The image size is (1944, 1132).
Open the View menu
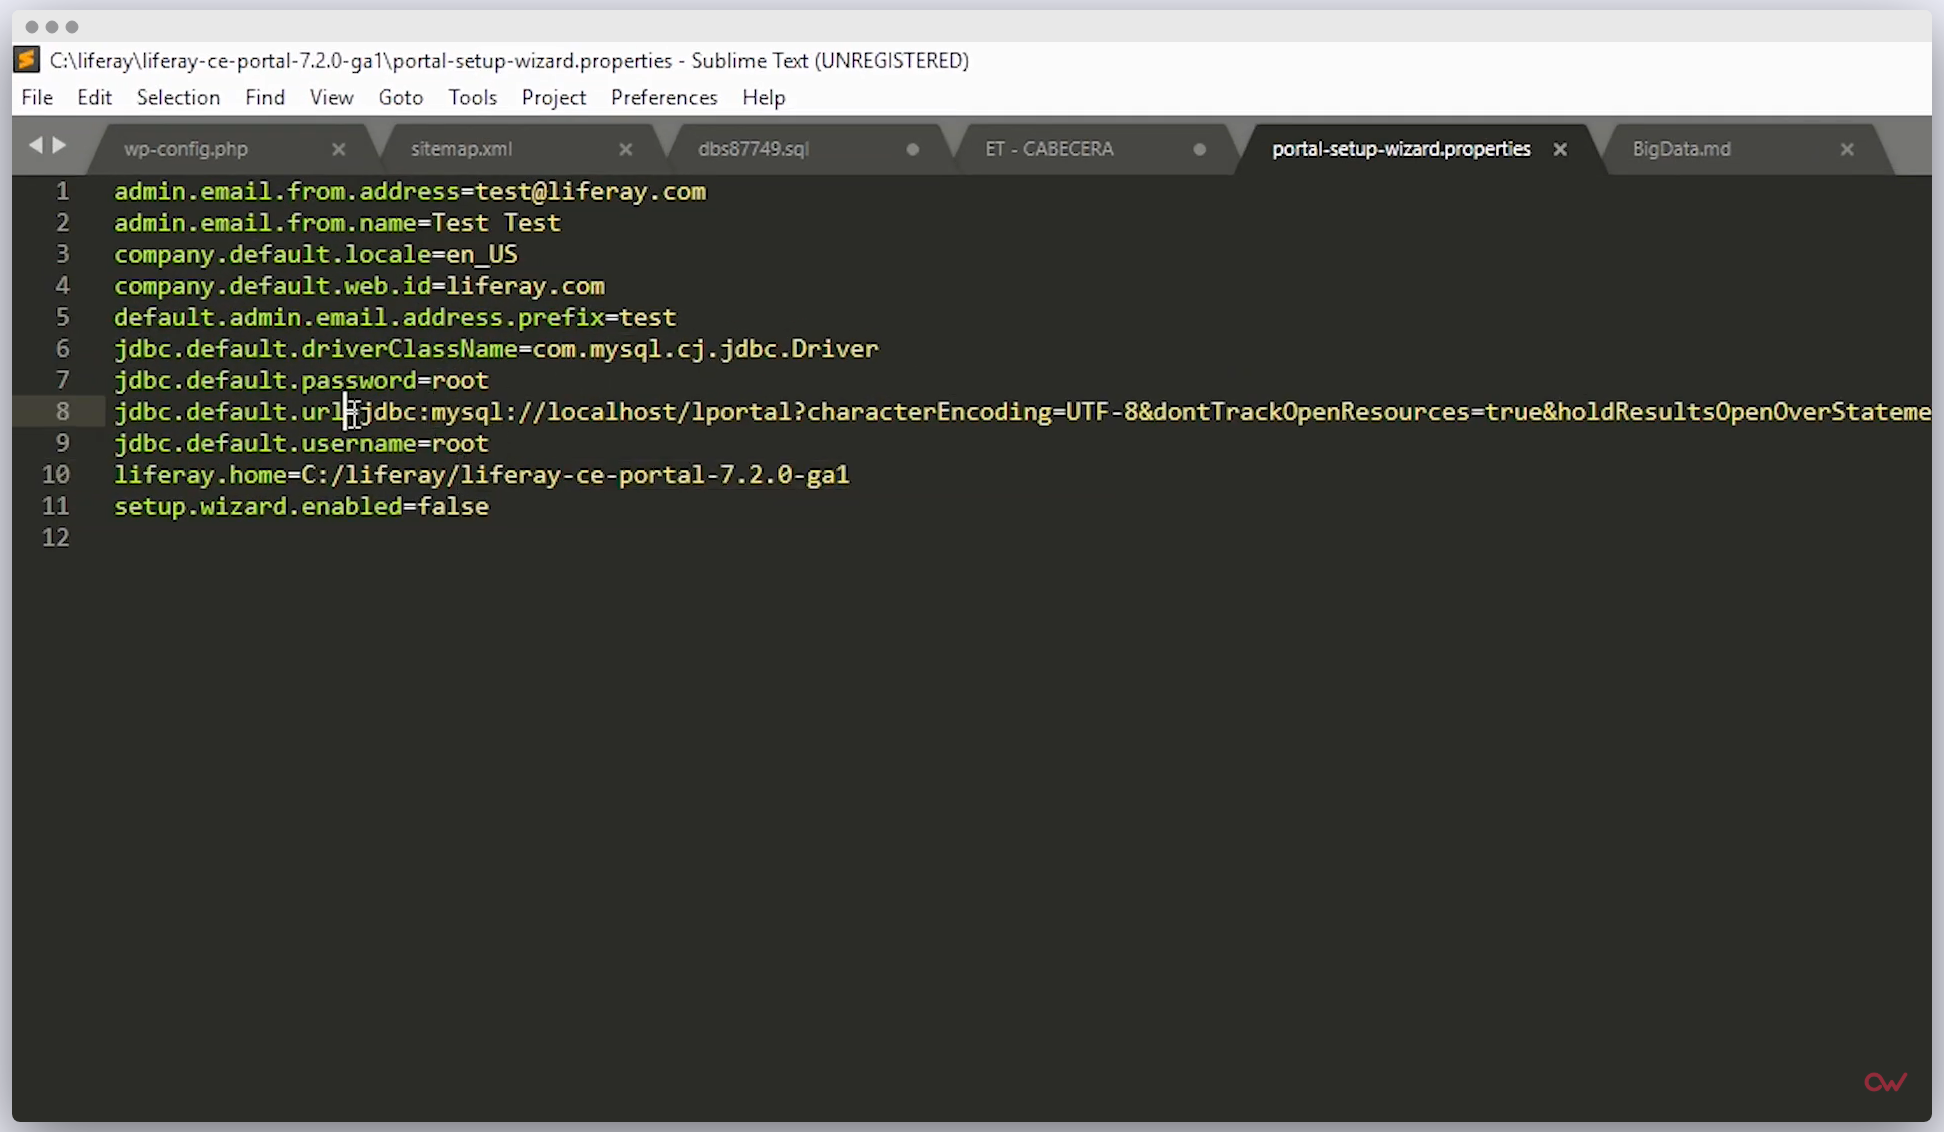(x=331, y=97)
